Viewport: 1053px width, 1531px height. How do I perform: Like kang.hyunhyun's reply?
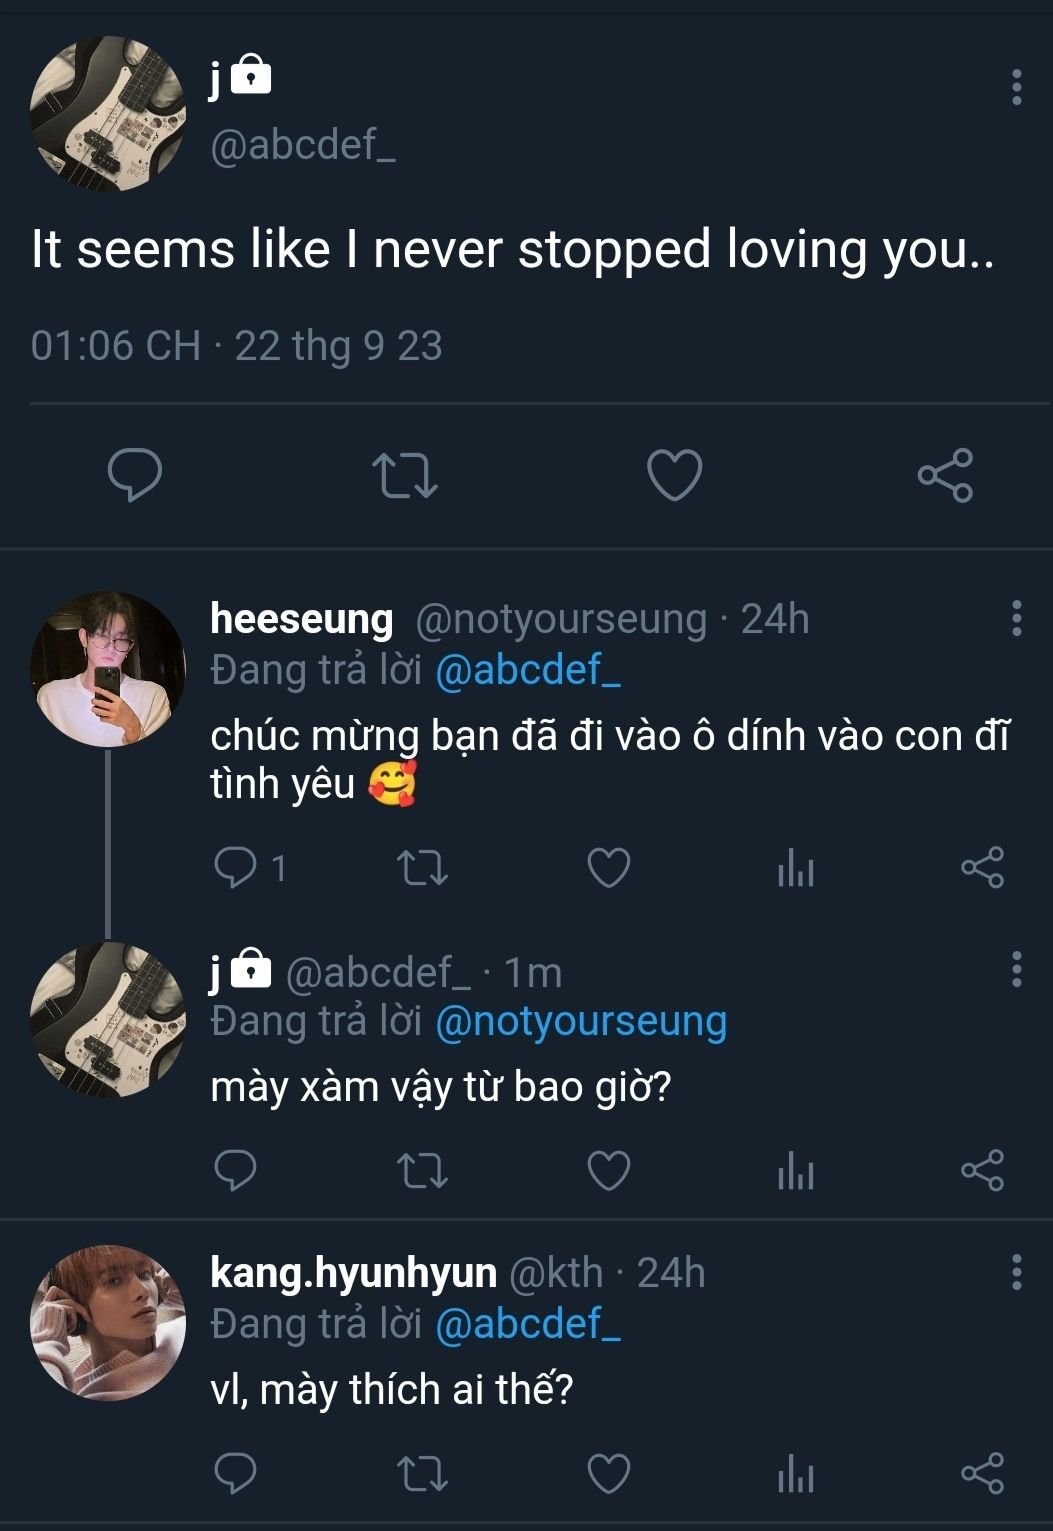pyautogui.click(x=608, y=1474)
